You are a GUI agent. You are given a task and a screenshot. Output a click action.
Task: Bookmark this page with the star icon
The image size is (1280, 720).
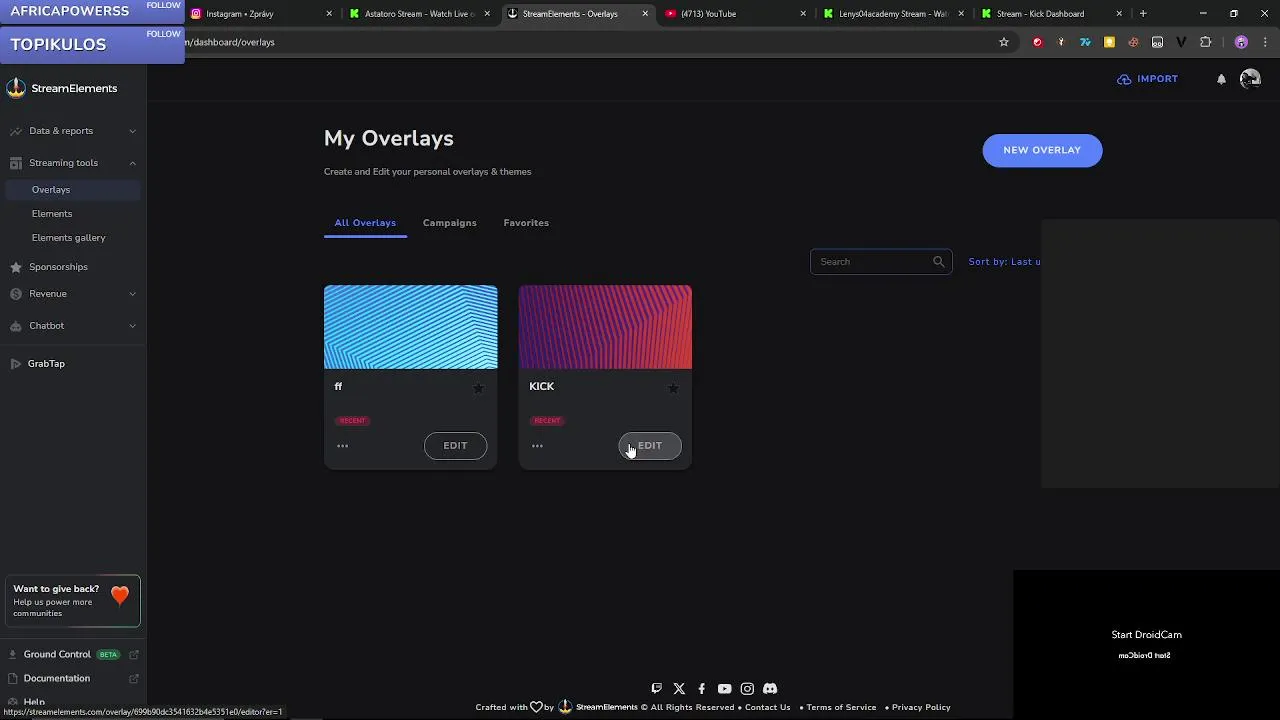point(1004,42)
